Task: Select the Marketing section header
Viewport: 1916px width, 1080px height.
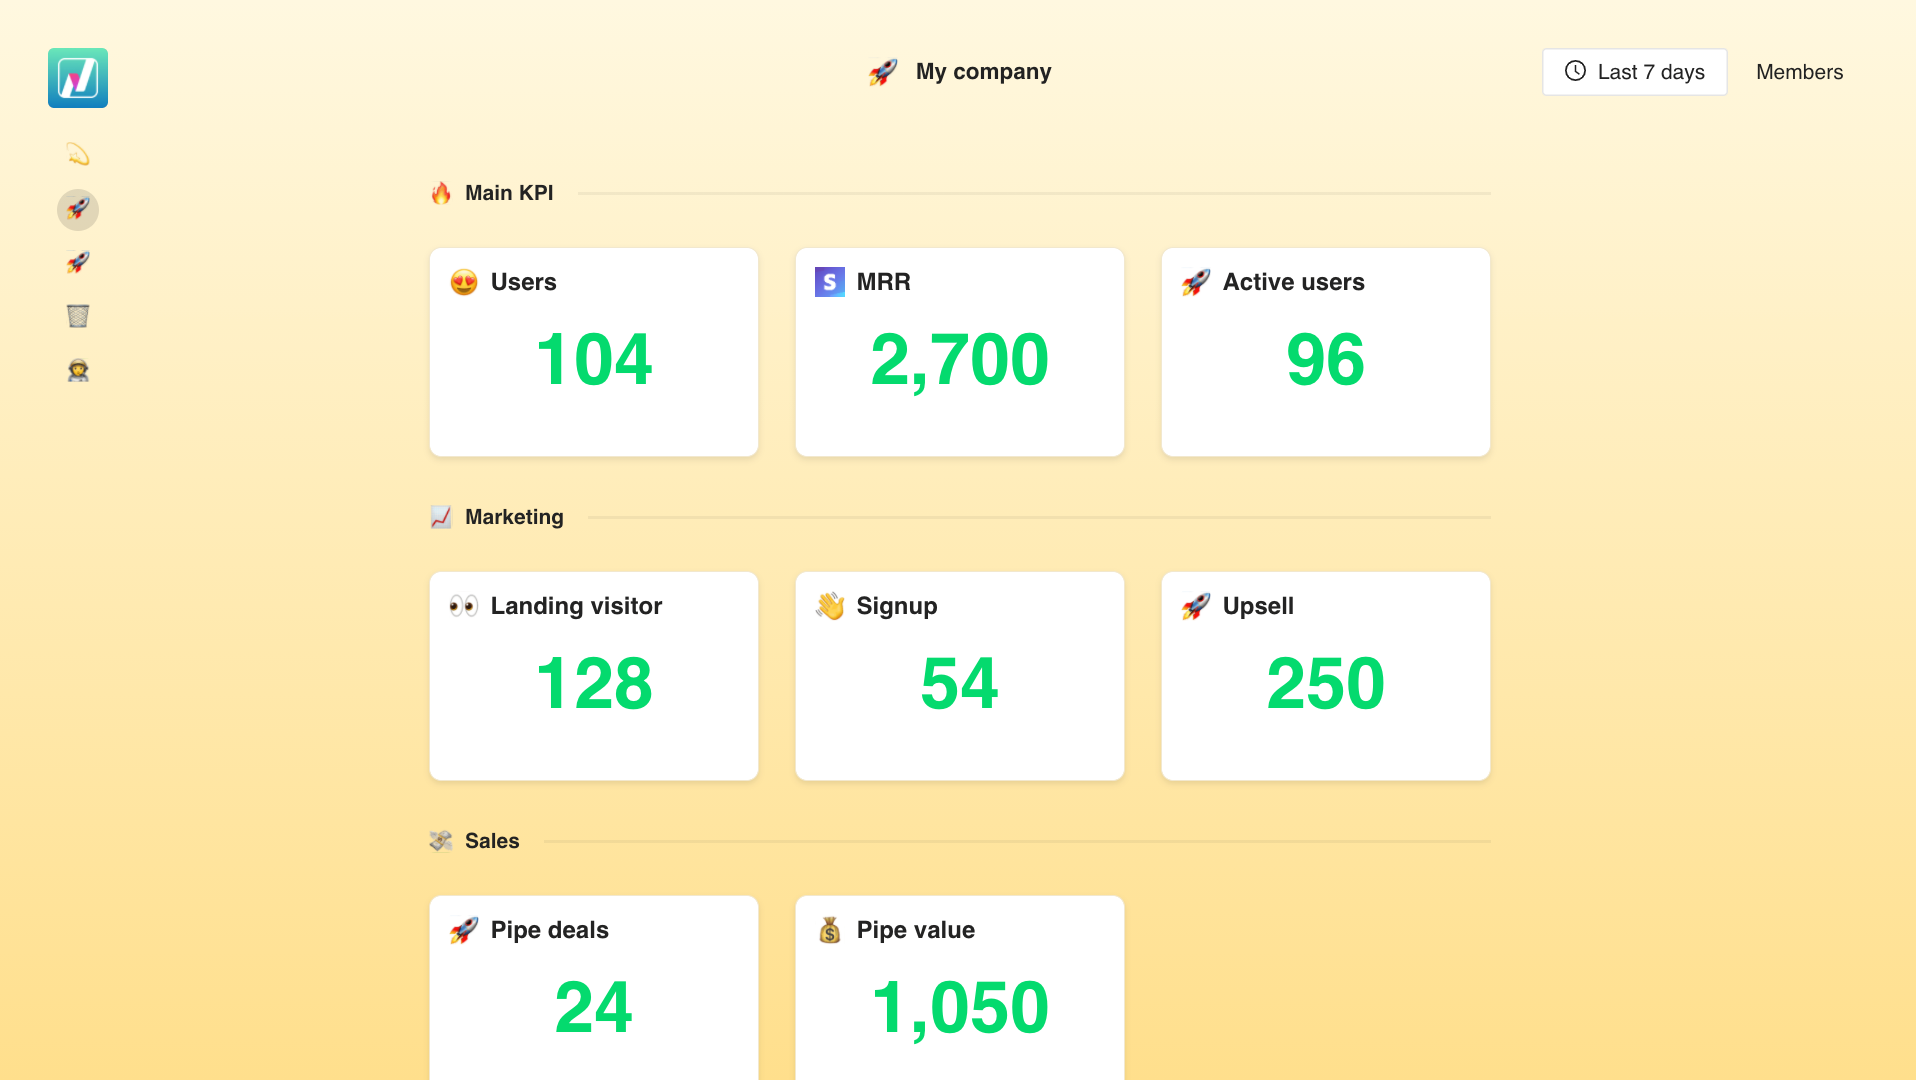Action: coord(513,517)
